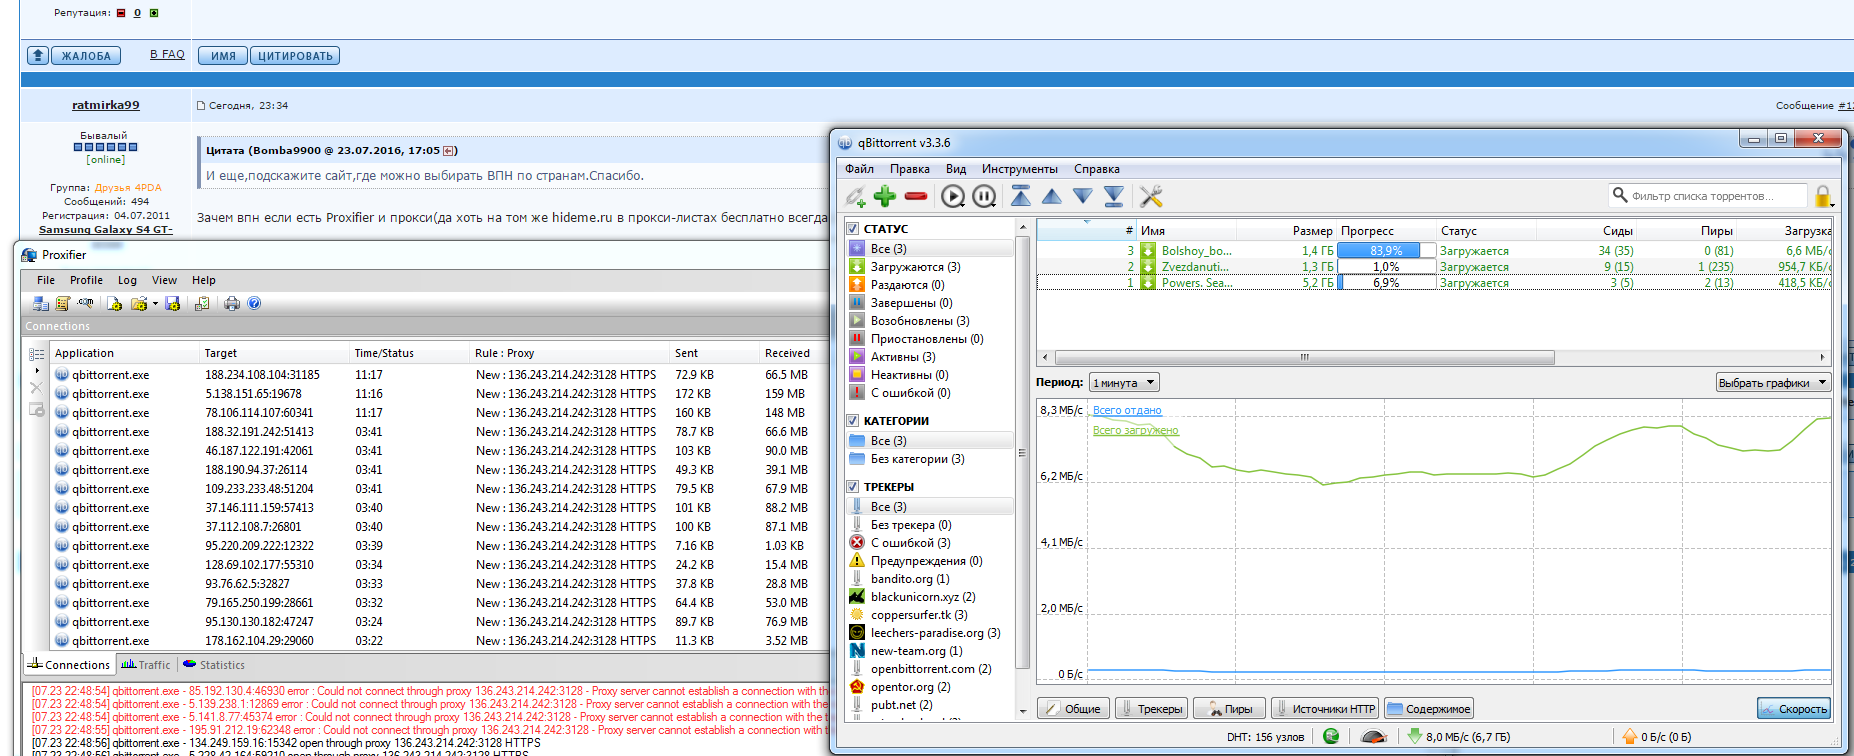Open the Пиры tab in qBittorrent
The height and width of the screenshot is (756, 1854).
1229,709
